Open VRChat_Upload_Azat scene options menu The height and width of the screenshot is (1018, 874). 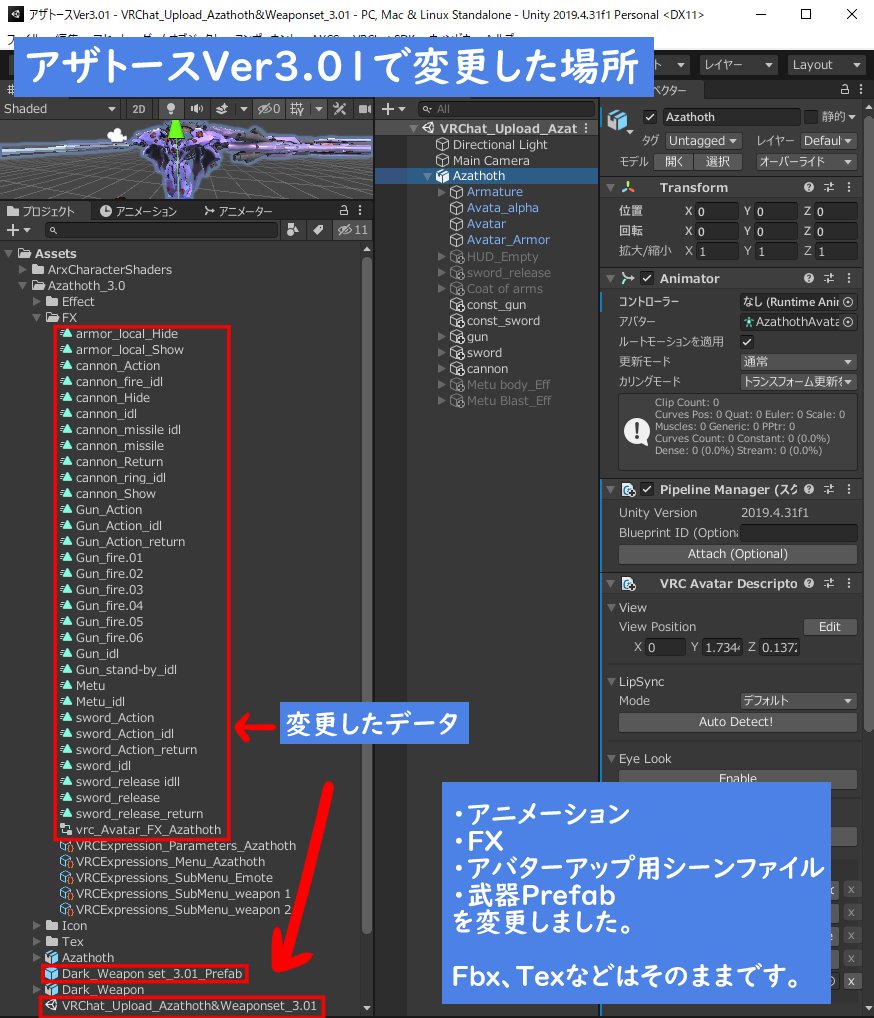tap(586, 129)
